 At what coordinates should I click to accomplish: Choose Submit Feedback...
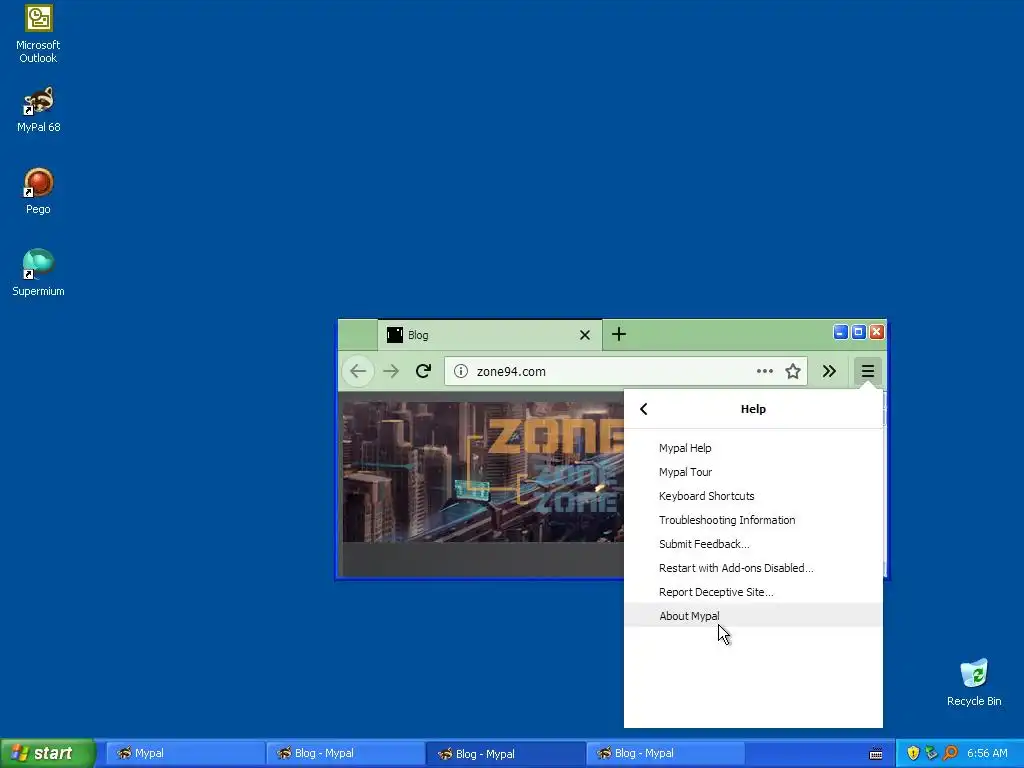(753, 544)
